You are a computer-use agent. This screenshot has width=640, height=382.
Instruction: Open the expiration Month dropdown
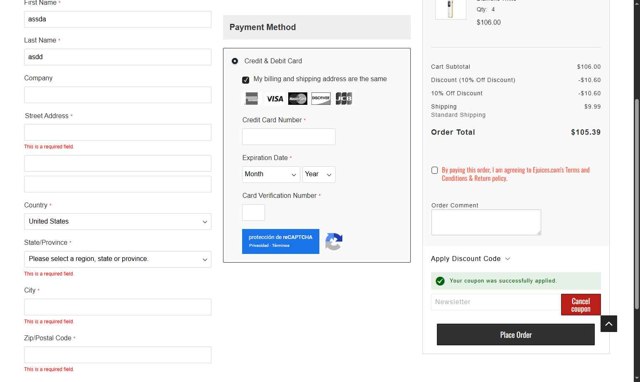[x=271, y=174]
